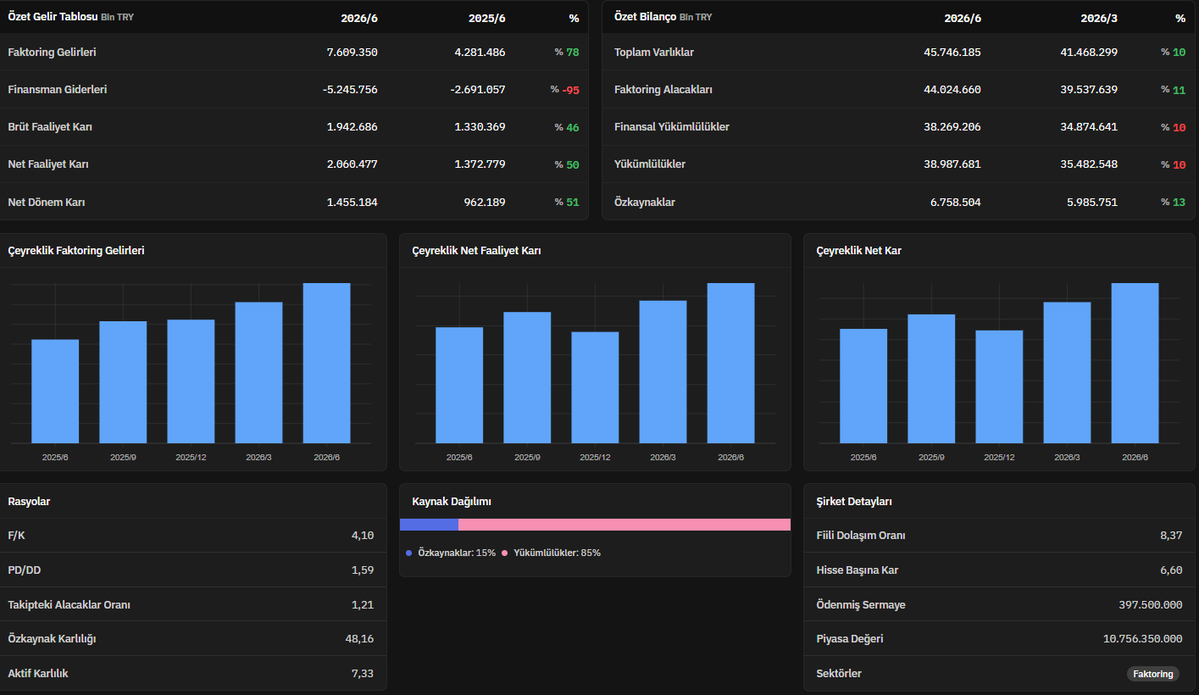1199x695 pixels.
Task: Click the value 4.281.486
Action: click(479, 52)
